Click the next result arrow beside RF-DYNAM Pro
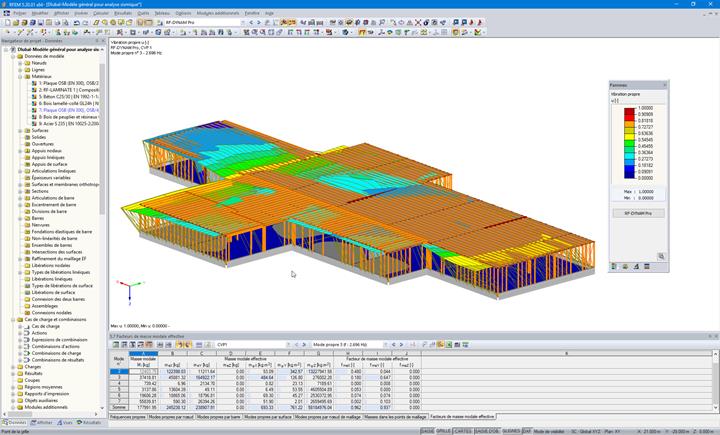720x435 pixels. pyautogui.click(x=259, y=23)
